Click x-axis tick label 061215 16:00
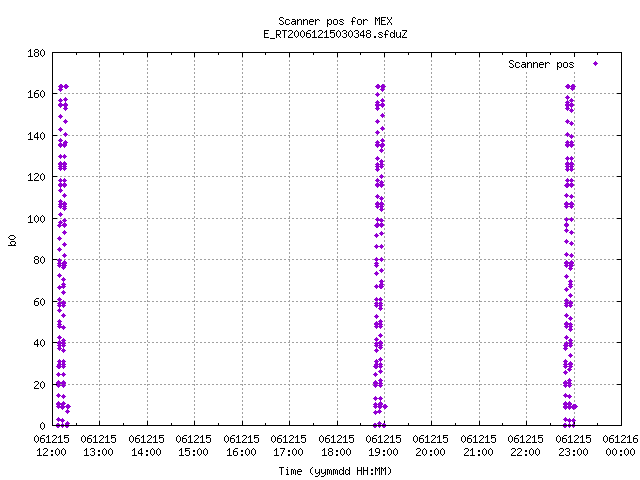Viewport: 640px width, 480px height. tap(241, 446)
